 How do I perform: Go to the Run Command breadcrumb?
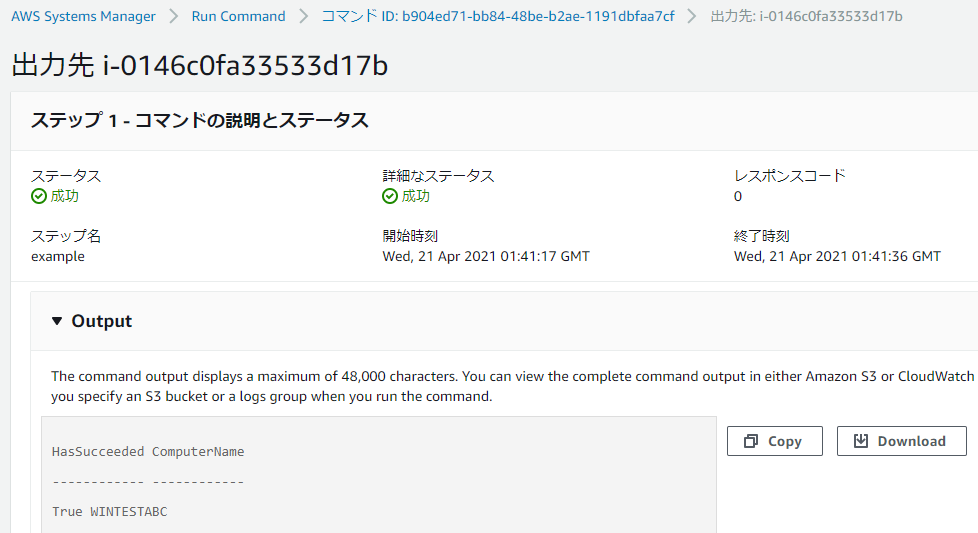click(238, 16)
